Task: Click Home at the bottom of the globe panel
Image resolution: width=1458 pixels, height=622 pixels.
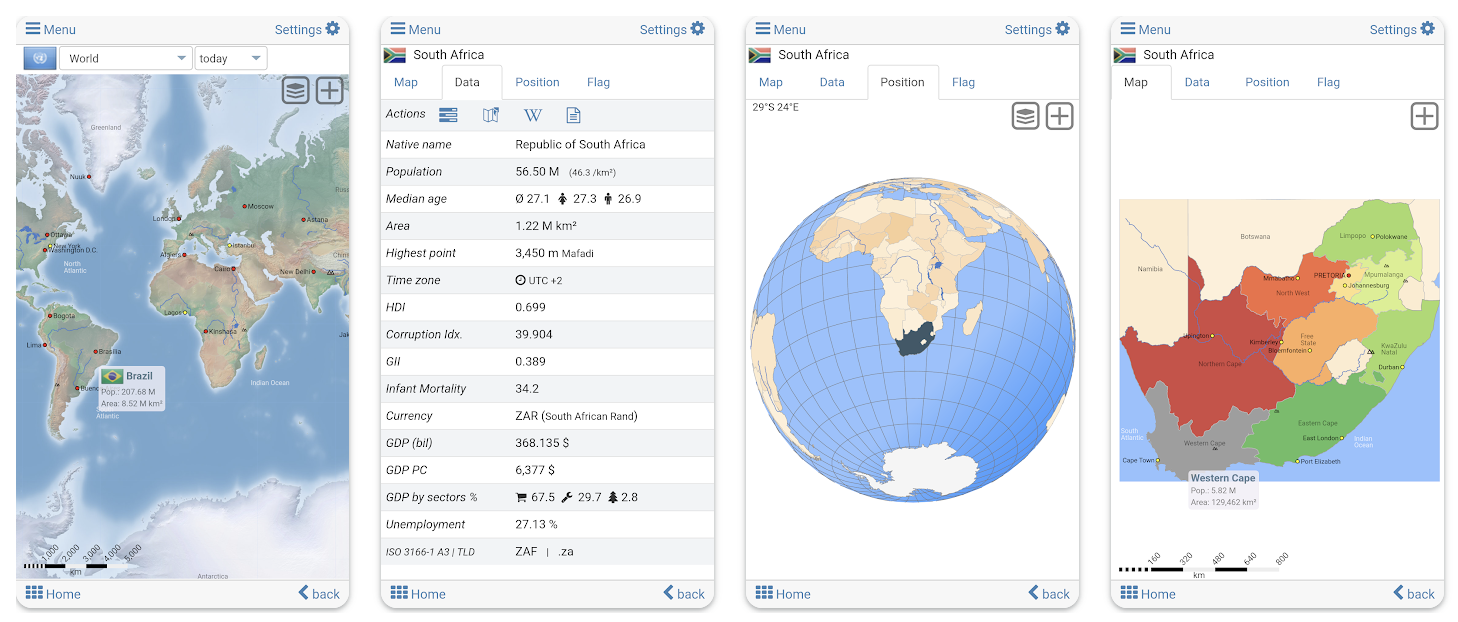Action: coord(782,594)
